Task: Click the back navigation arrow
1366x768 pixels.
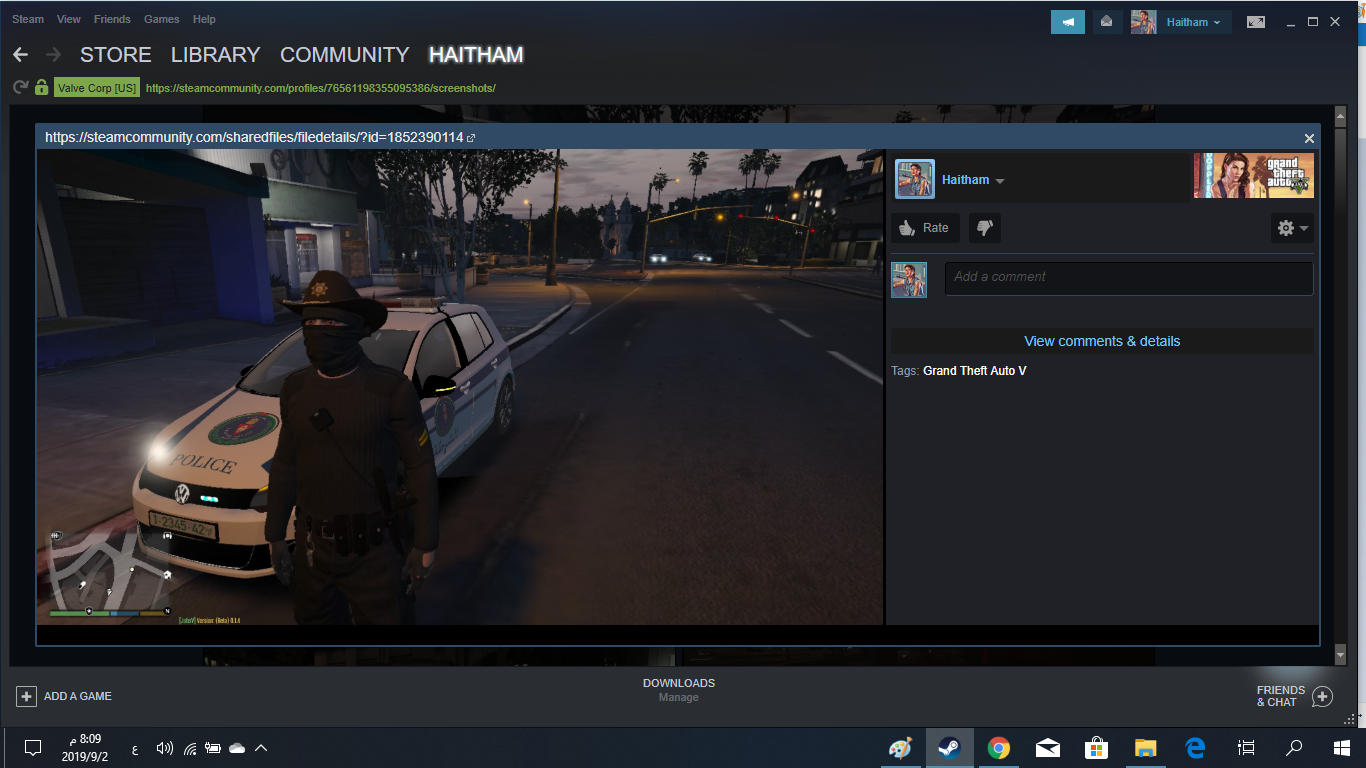Action: [x=20, y=55]
